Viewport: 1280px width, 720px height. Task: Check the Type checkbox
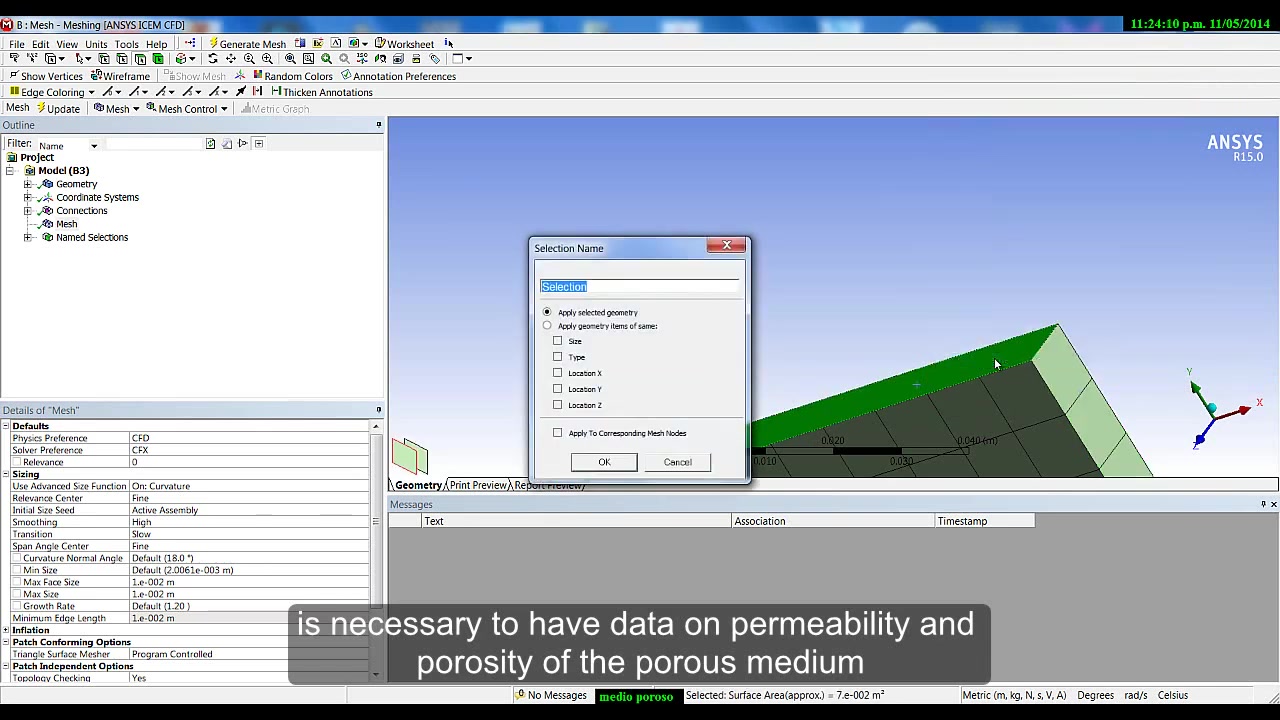coord(558,357)
